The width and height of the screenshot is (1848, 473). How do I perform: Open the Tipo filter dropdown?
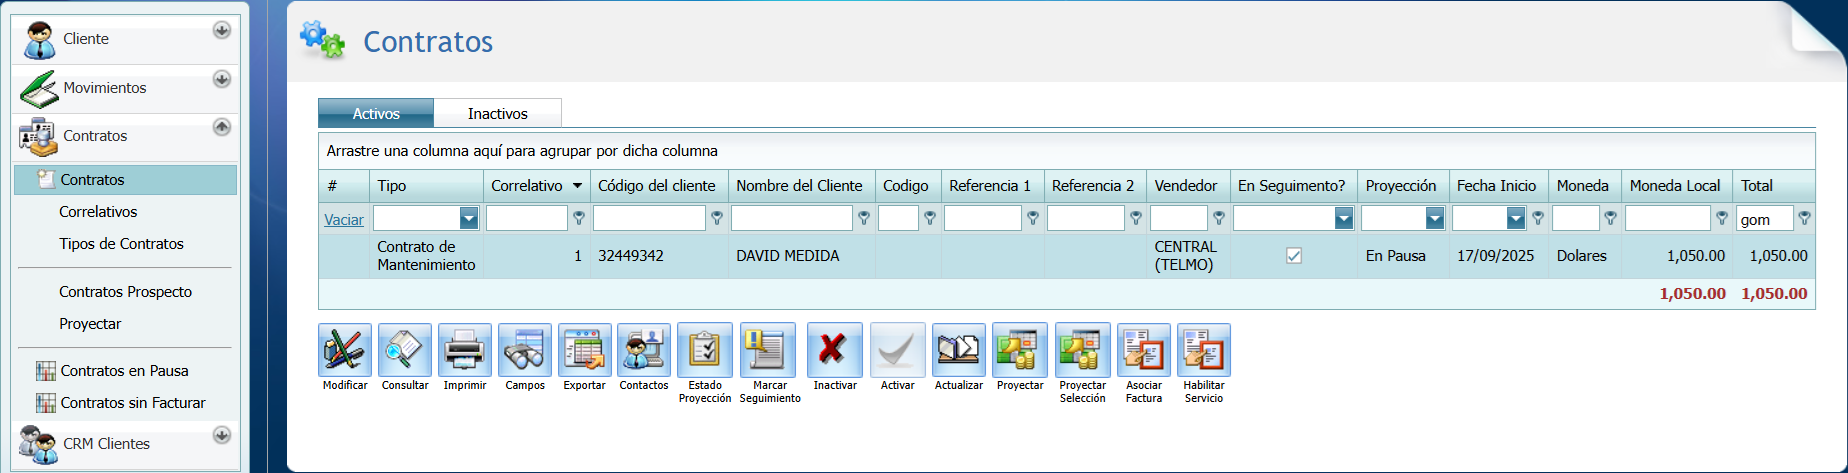(468, 218)
